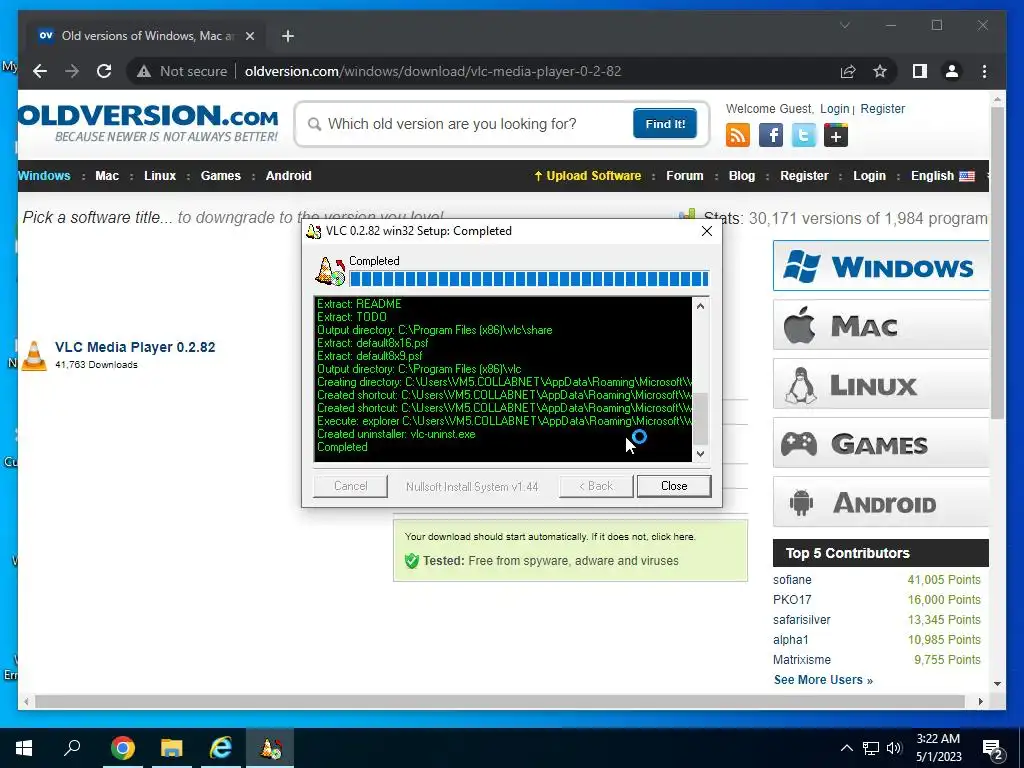Image resolution: width=1024 pixels, height=768 pixels.
Task: Open the Android category banner
Action: [x=880, y=502]
